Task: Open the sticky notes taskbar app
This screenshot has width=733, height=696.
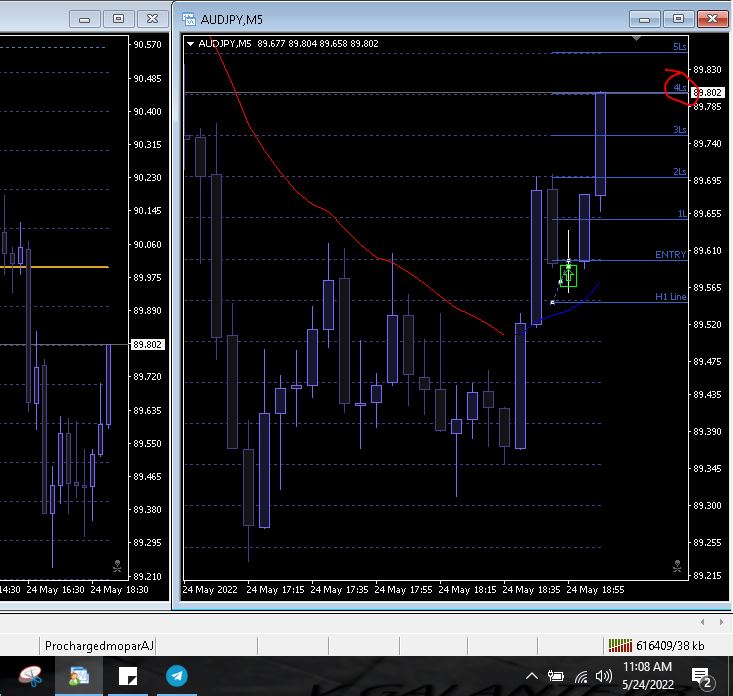Action: coord(128,676)
